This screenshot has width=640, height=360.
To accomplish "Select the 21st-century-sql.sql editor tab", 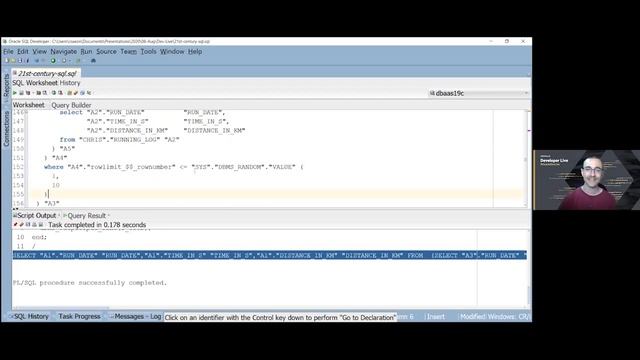I will pos(47,73).
